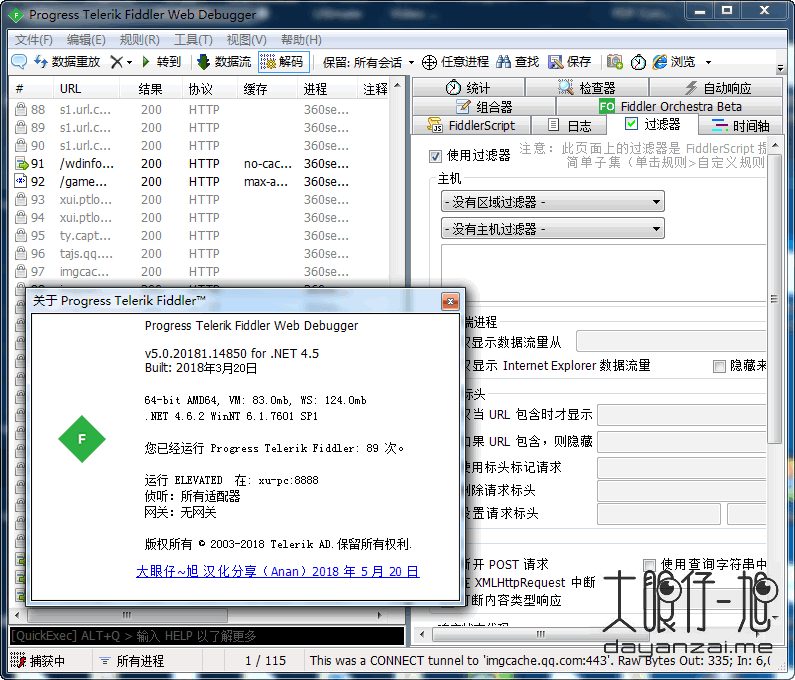Screen dimensions: 795x680
Task: Switch to the 检查器 tab
Action: pyautogui.click(x=587, y=88)
